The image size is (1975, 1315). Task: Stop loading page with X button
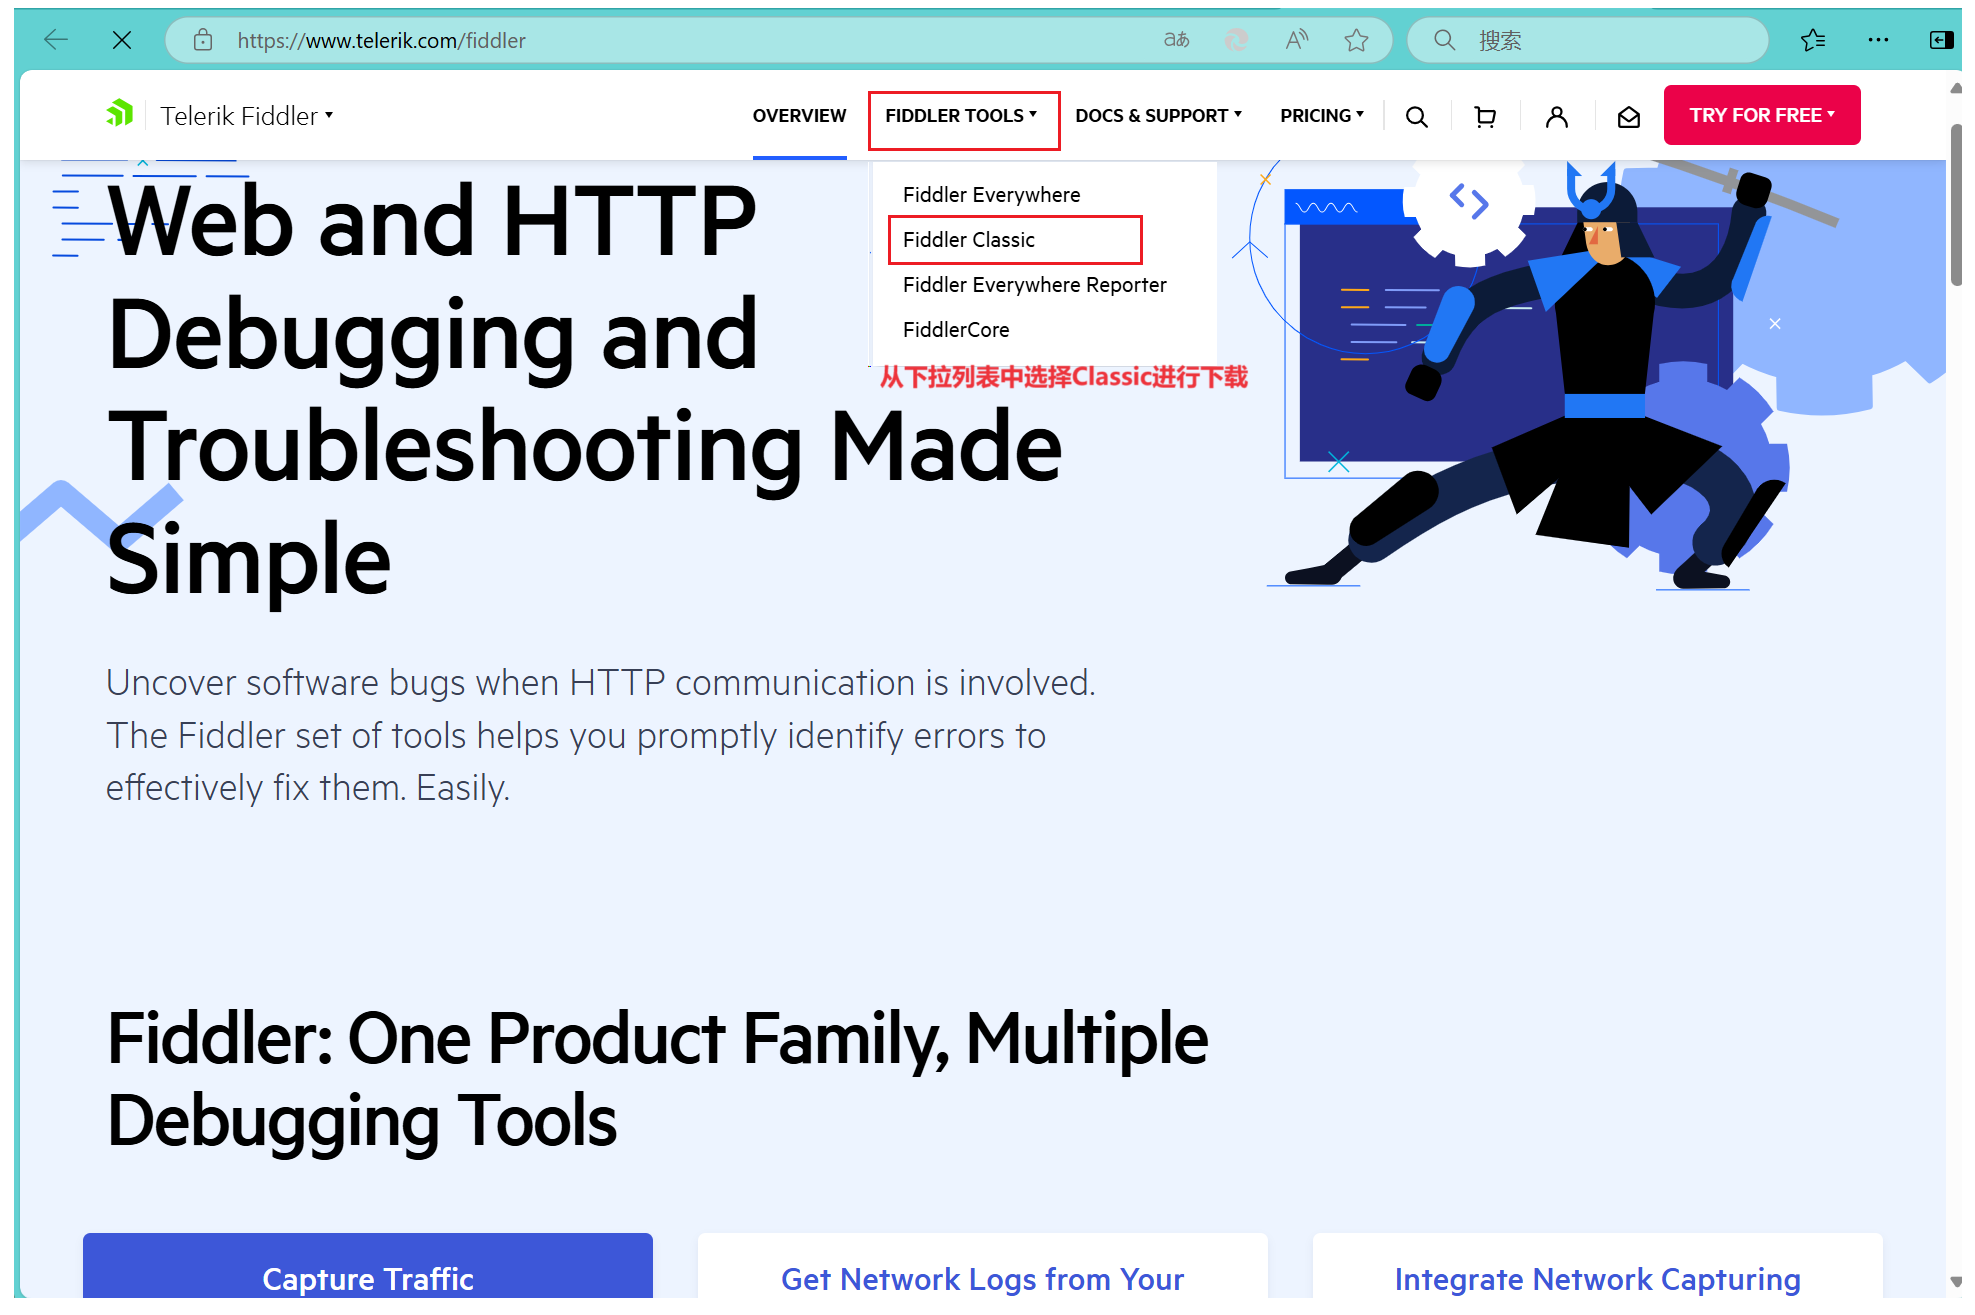pos(122,40)
